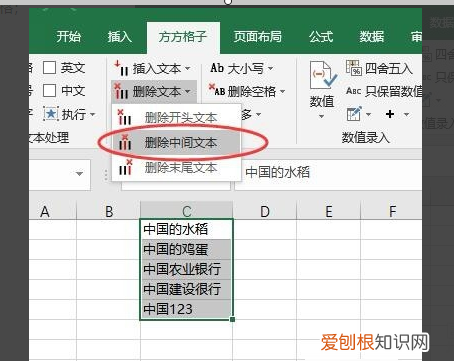Open the 页面布局 tab
This screenshot has height=361, width=454.
(x=257, y=36)
